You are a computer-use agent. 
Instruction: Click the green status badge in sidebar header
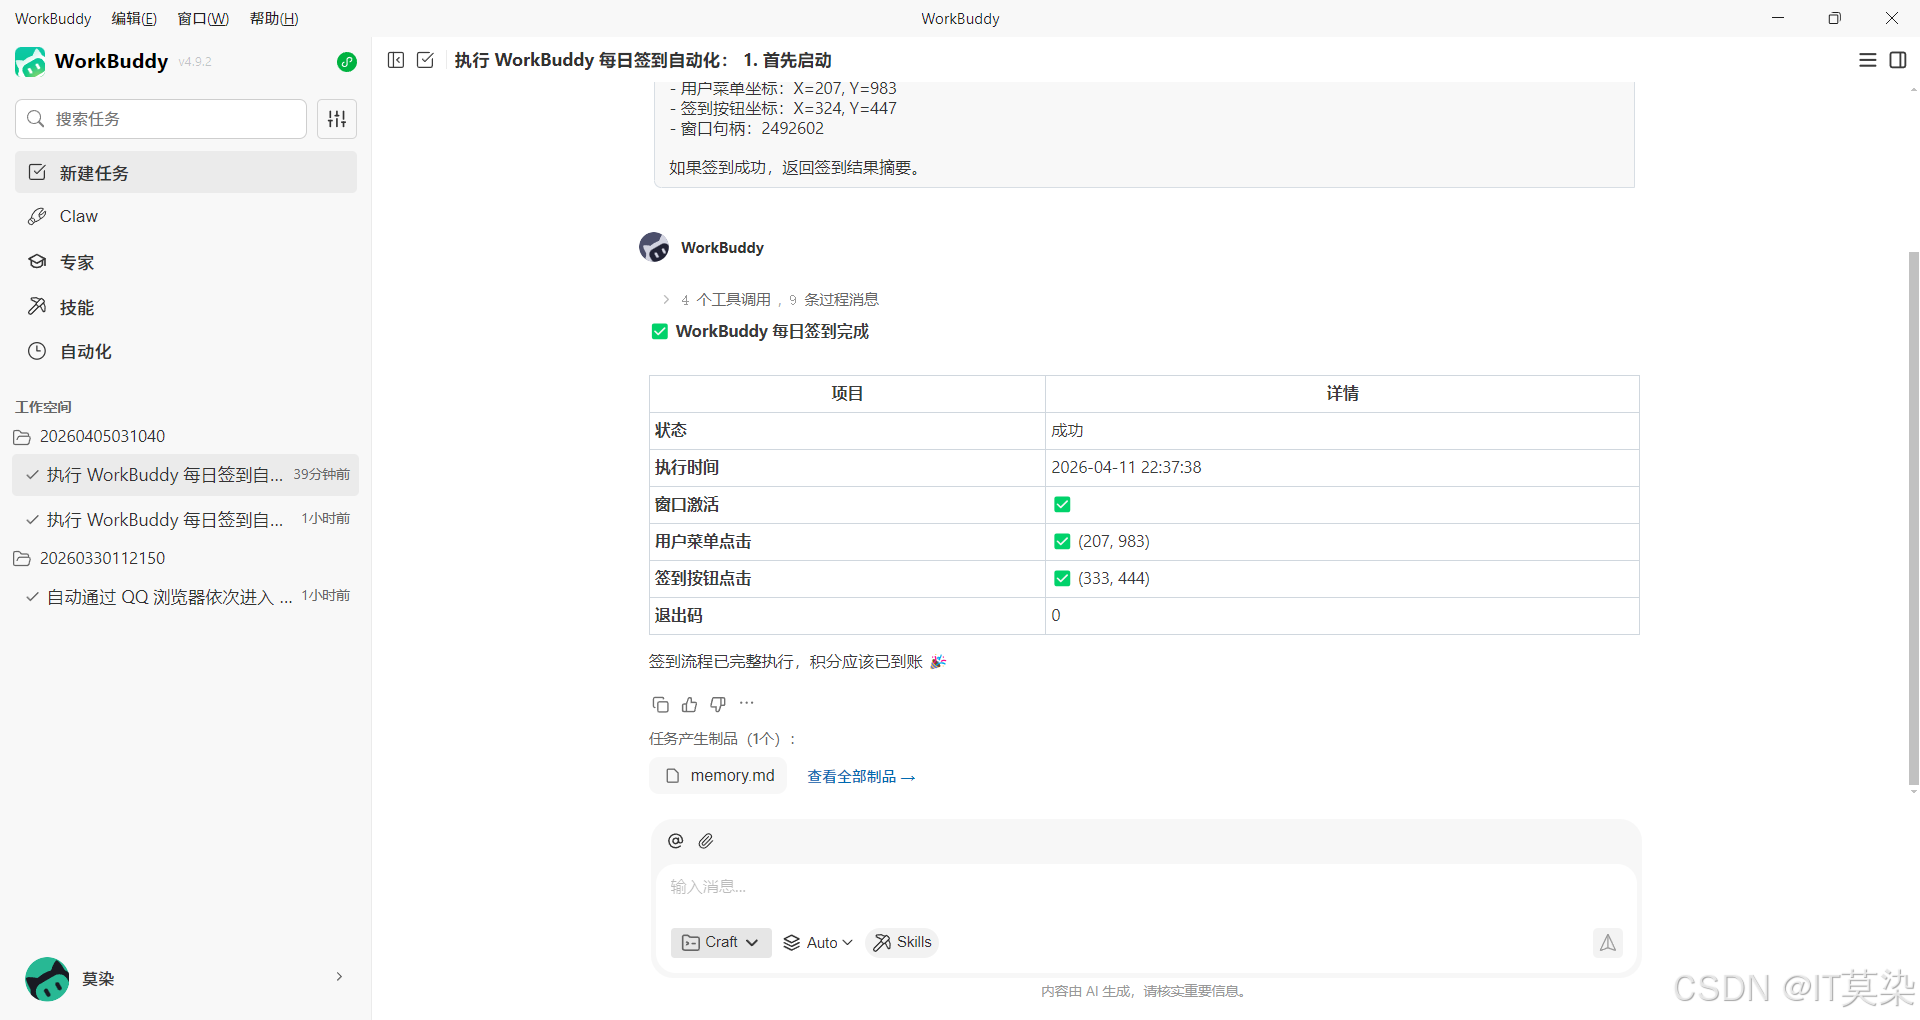click(x=347, y=62)
